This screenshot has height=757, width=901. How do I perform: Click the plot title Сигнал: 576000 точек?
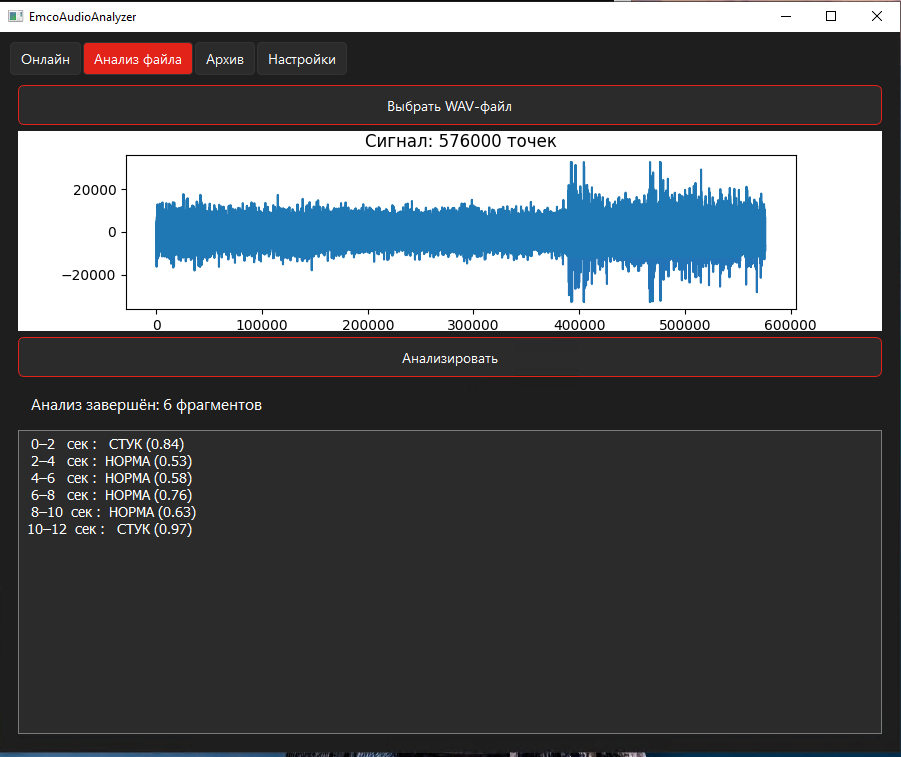pyautogui.click(x=461, y=141)
